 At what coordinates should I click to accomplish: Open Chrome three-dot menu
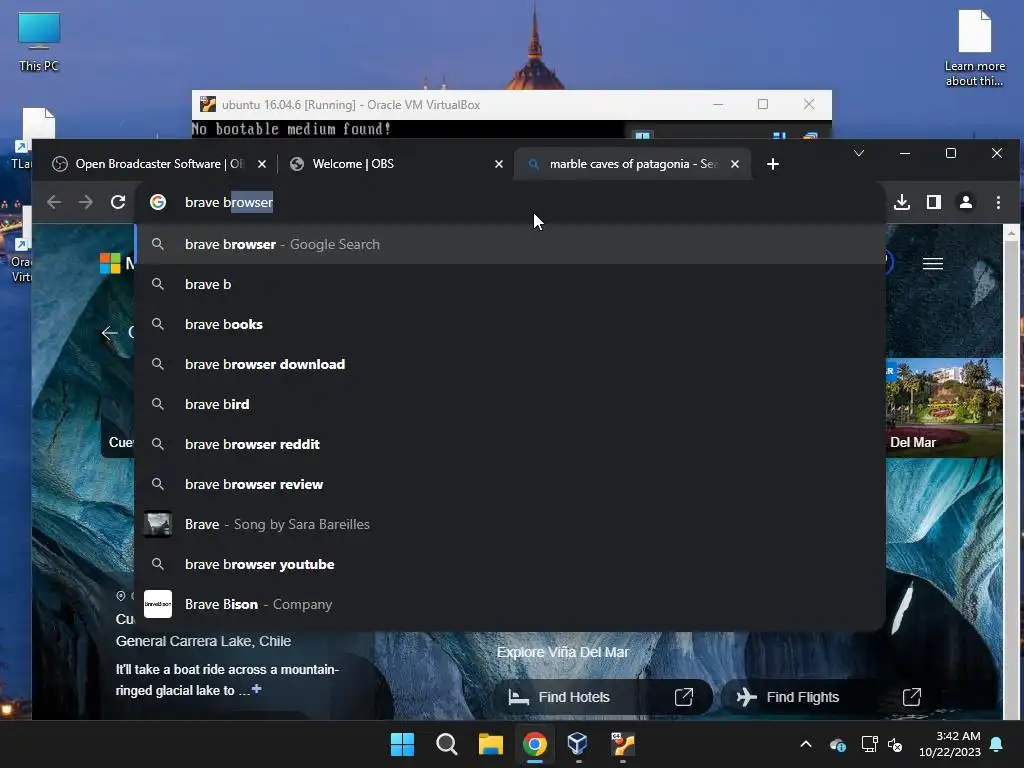pyautogui.click(x=998, y=202)
